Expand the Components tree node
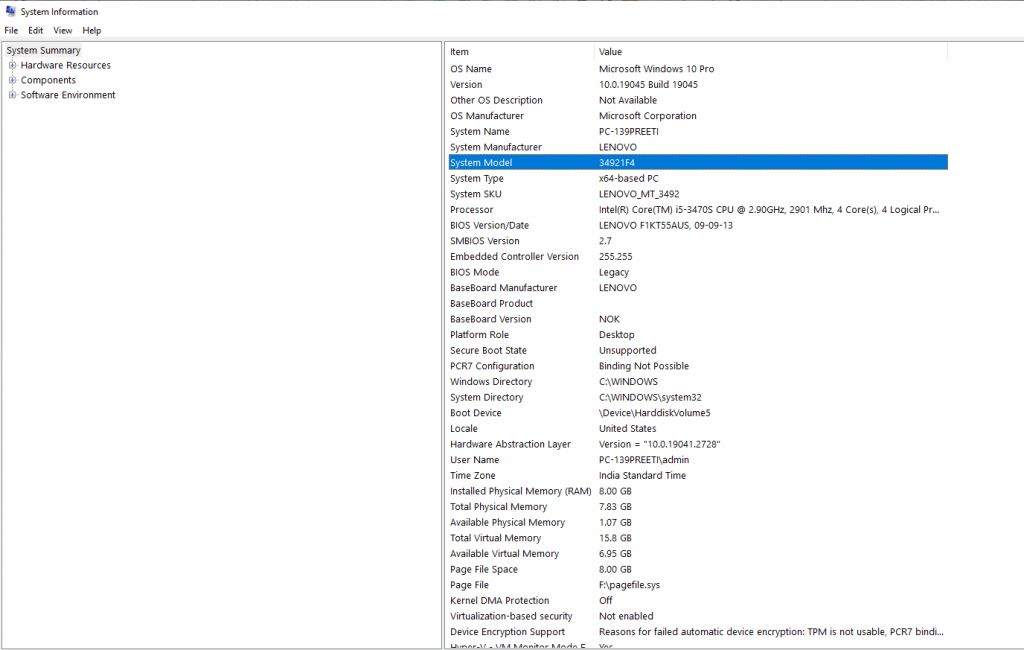 12,80
